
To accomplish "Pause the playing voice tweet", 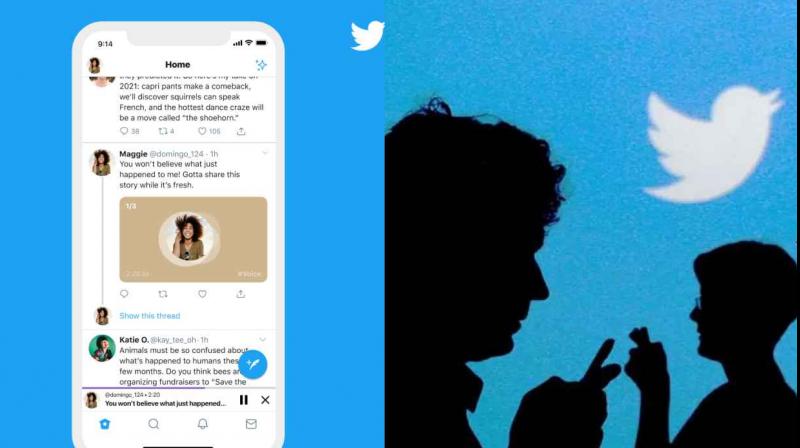I will pos(244,400).
